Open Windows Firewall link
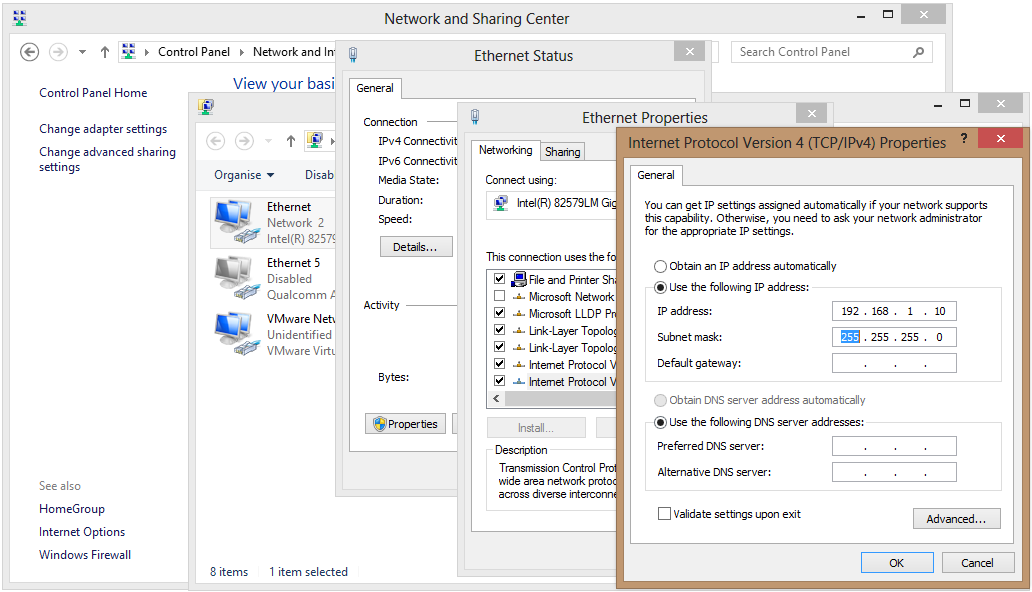Screen dimensions: 1032x592 85,554
